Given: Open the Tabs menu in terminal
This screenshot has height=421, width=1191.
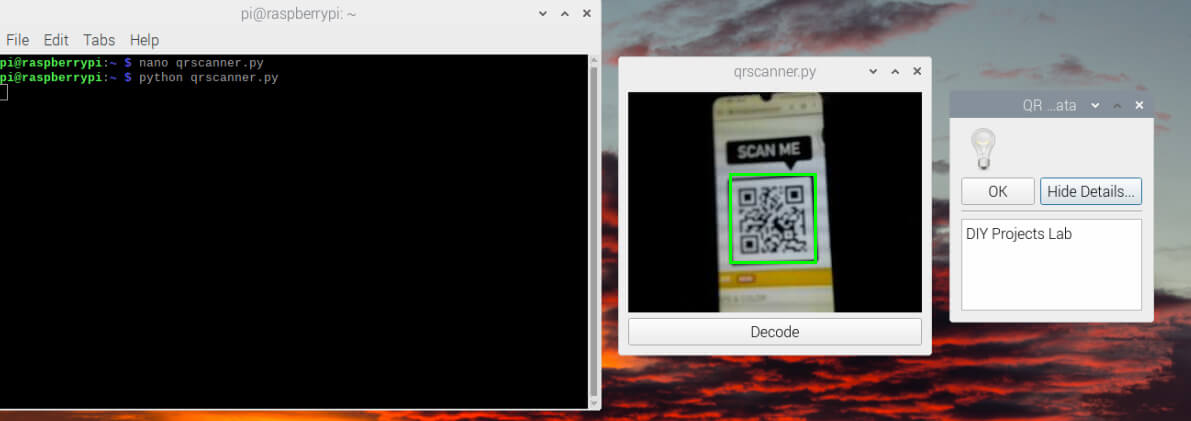Looking at the screenshot, I should click(99, 40).
